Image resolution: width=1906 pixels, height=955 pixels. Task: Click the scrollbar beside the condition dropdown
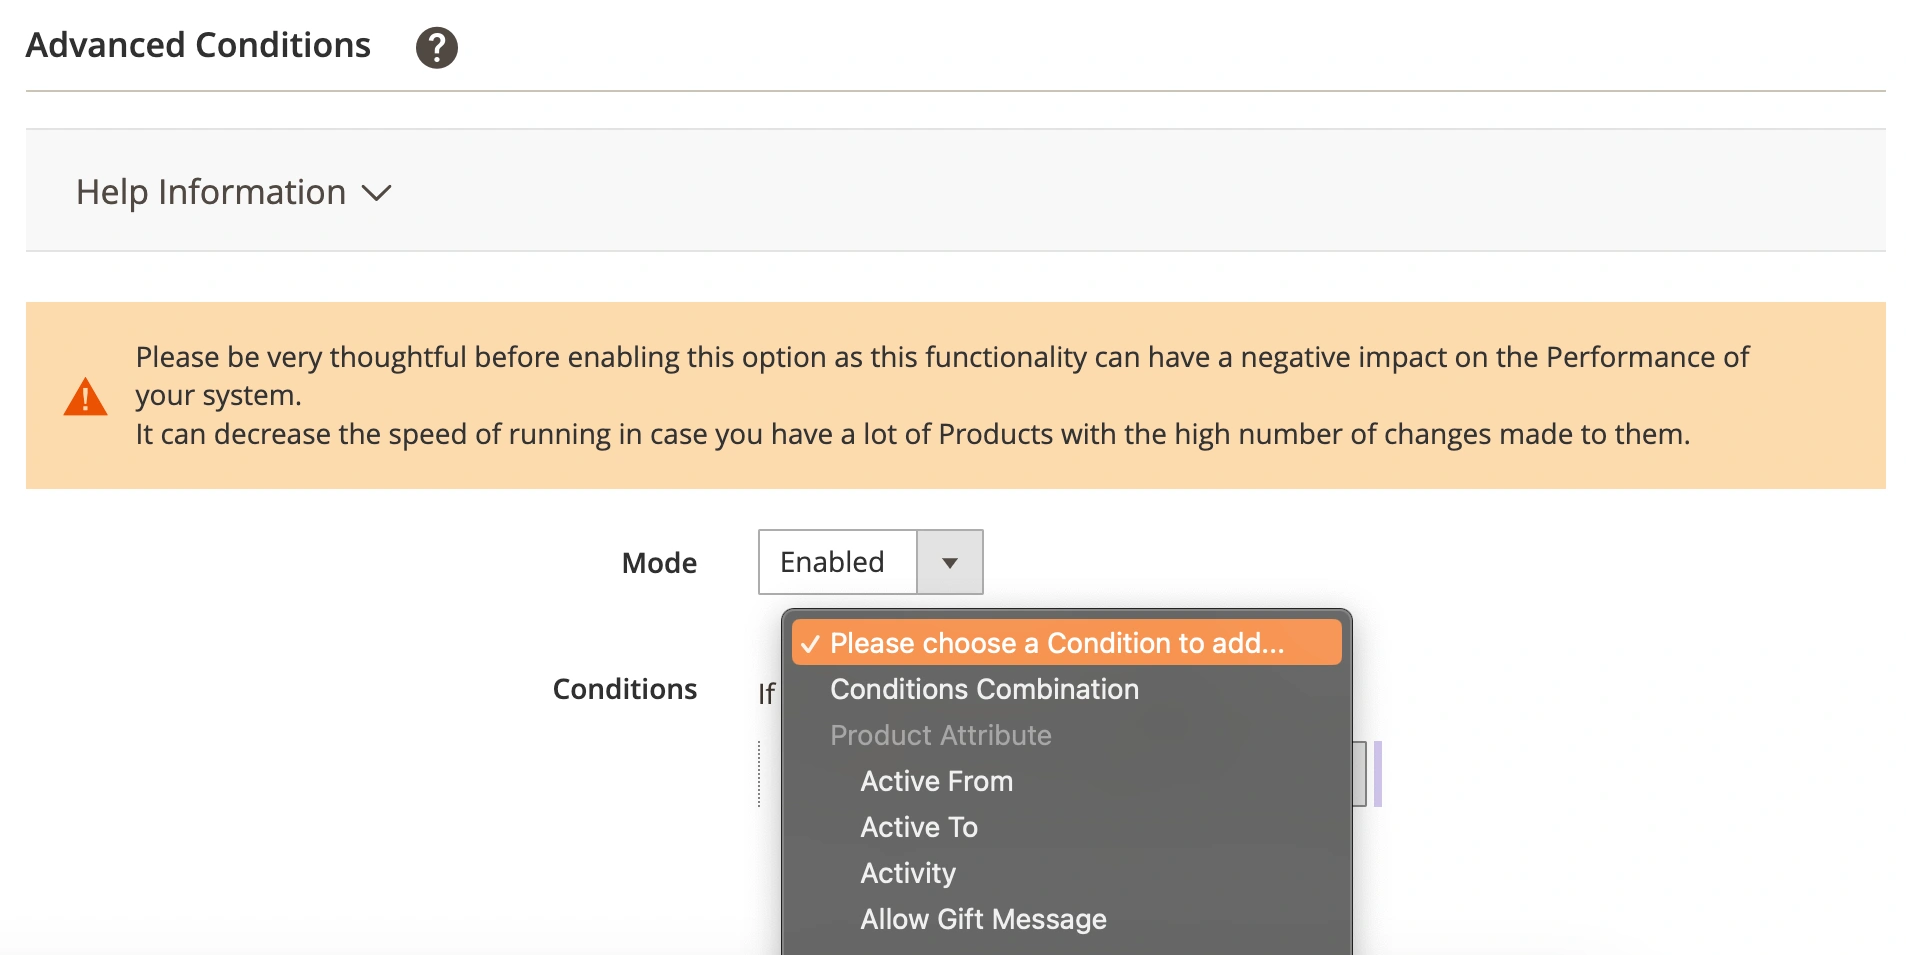[1380, 775]
